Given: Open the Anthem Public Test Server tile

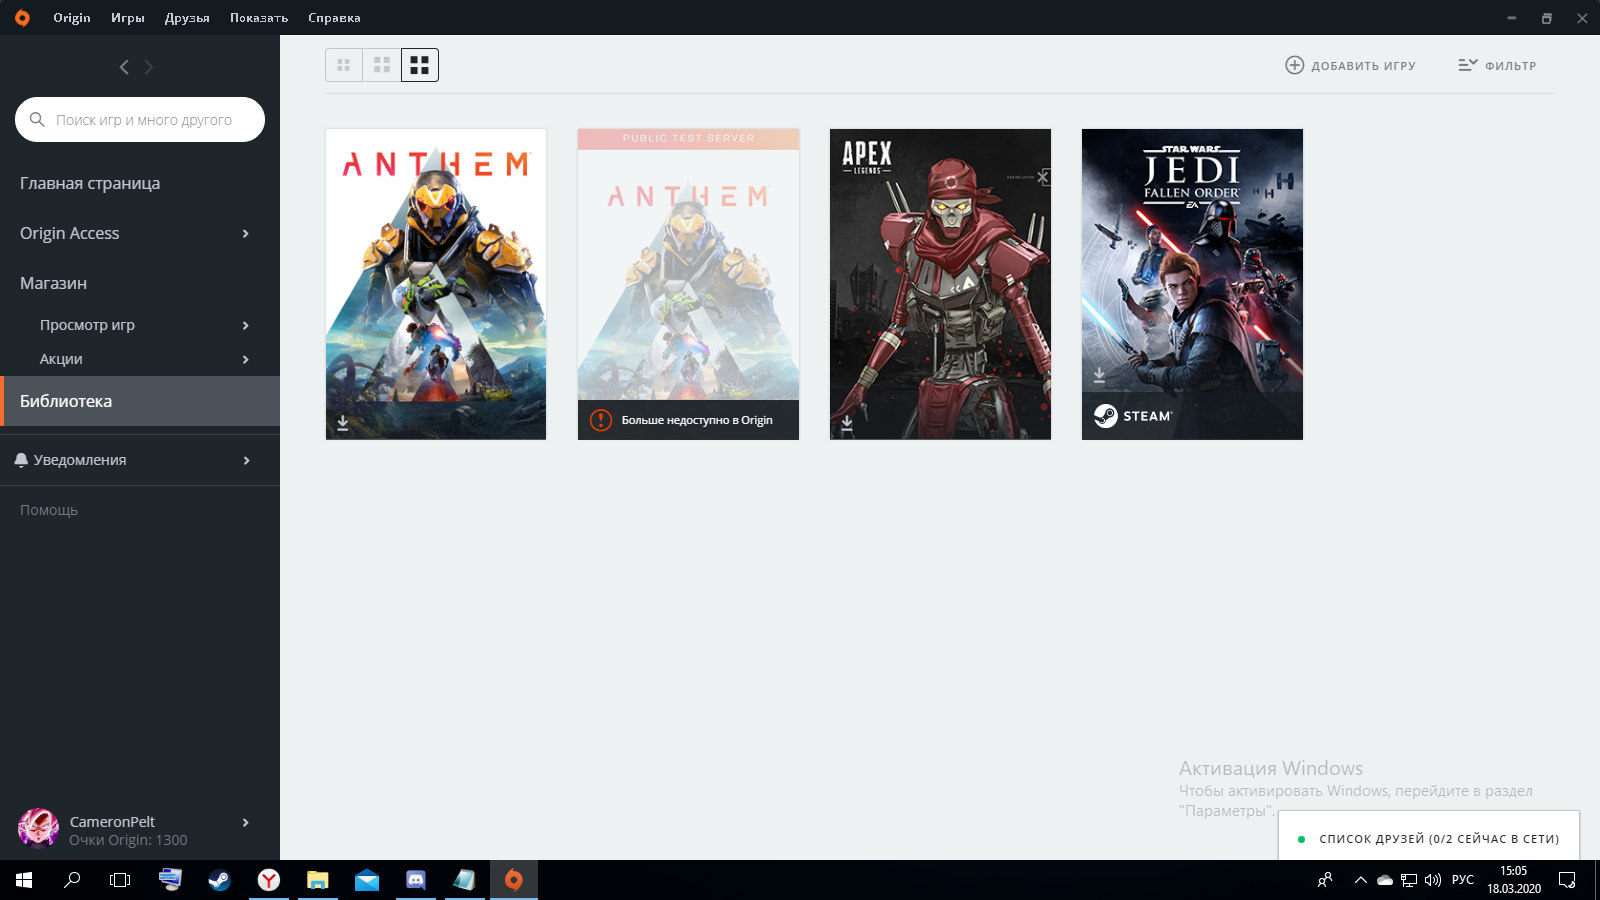Looking at the screenshot, I should (688, 284).
